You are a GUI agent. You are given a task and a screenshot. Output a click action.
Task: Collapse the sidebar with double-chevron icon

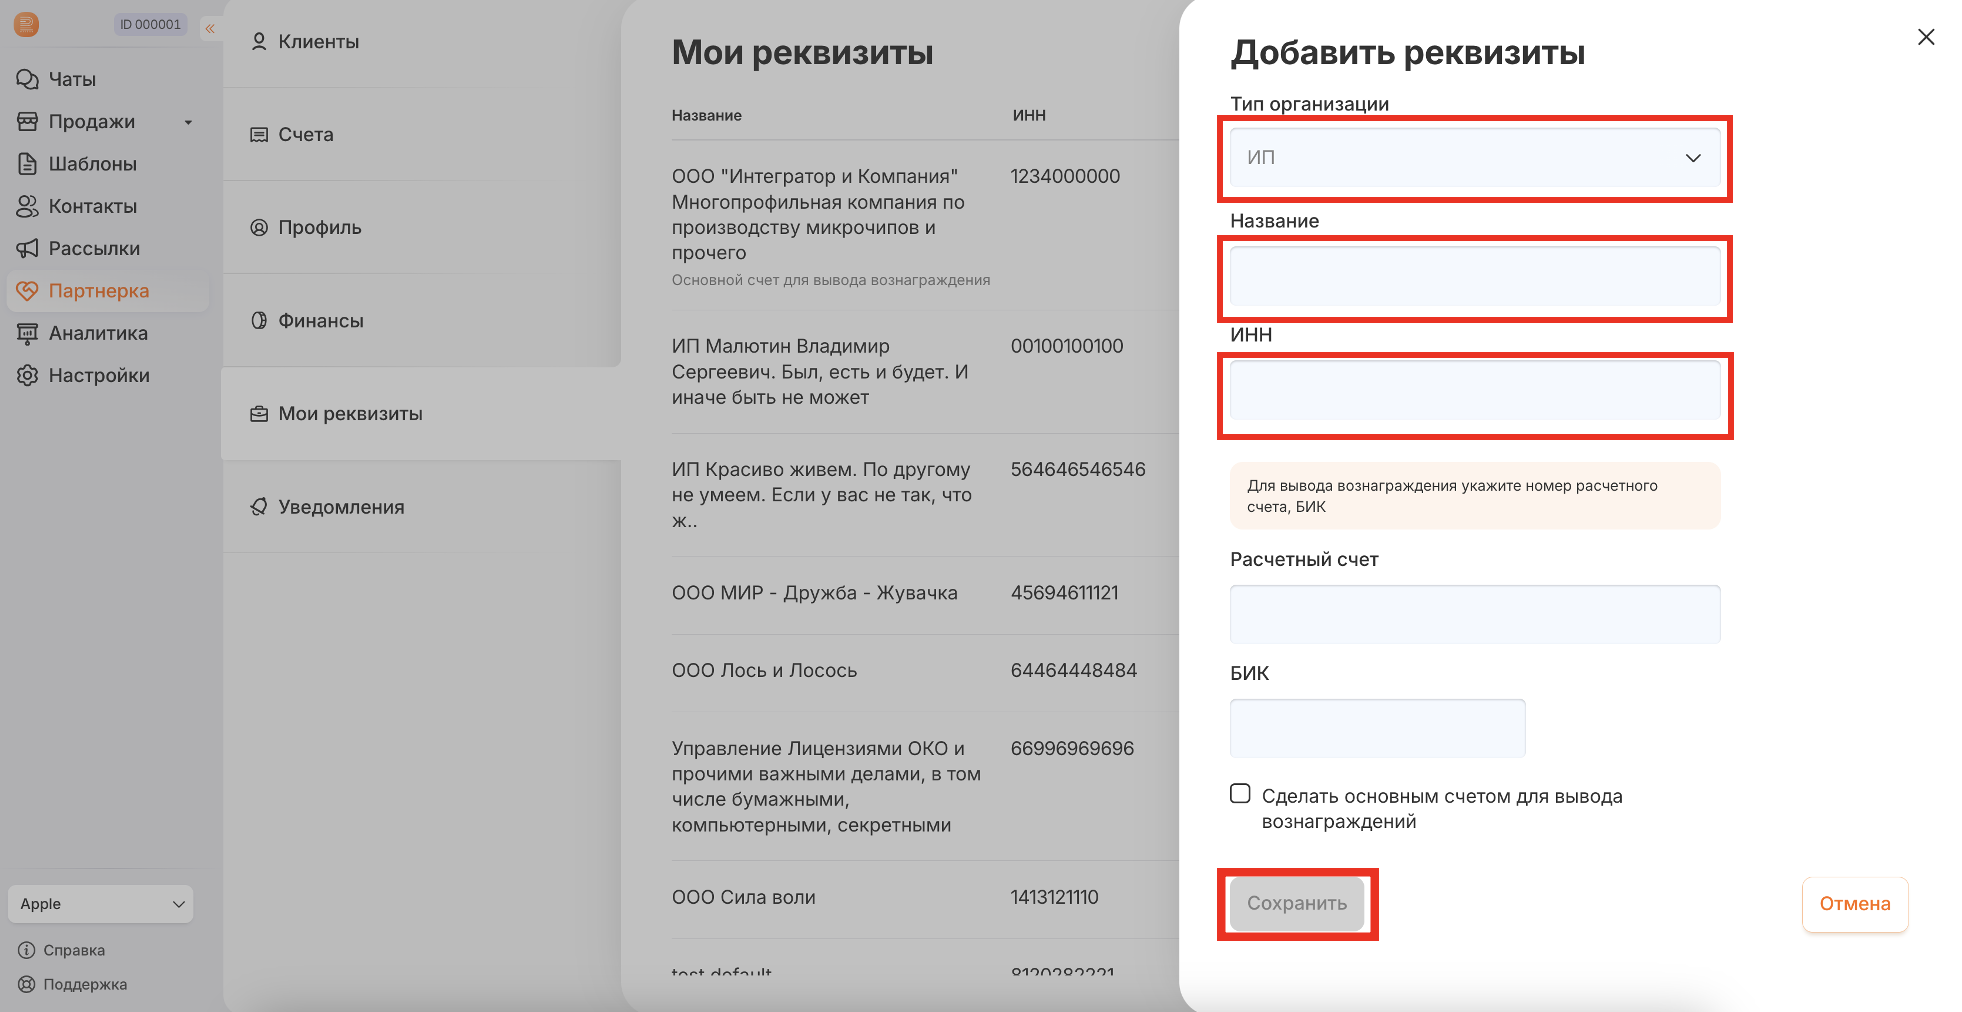pos(210,28)
